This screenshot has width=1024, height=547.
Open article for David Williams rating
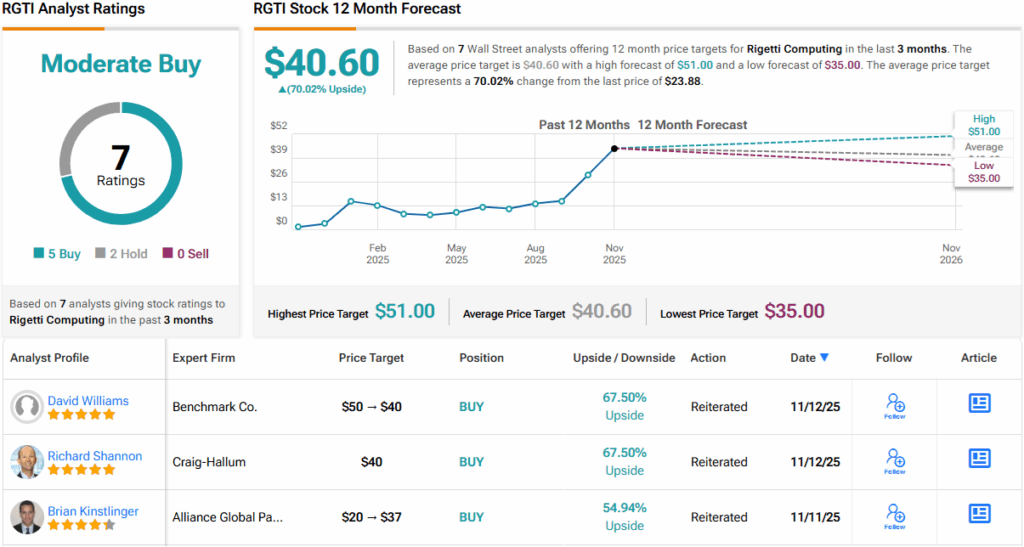(x=979, y=403)
